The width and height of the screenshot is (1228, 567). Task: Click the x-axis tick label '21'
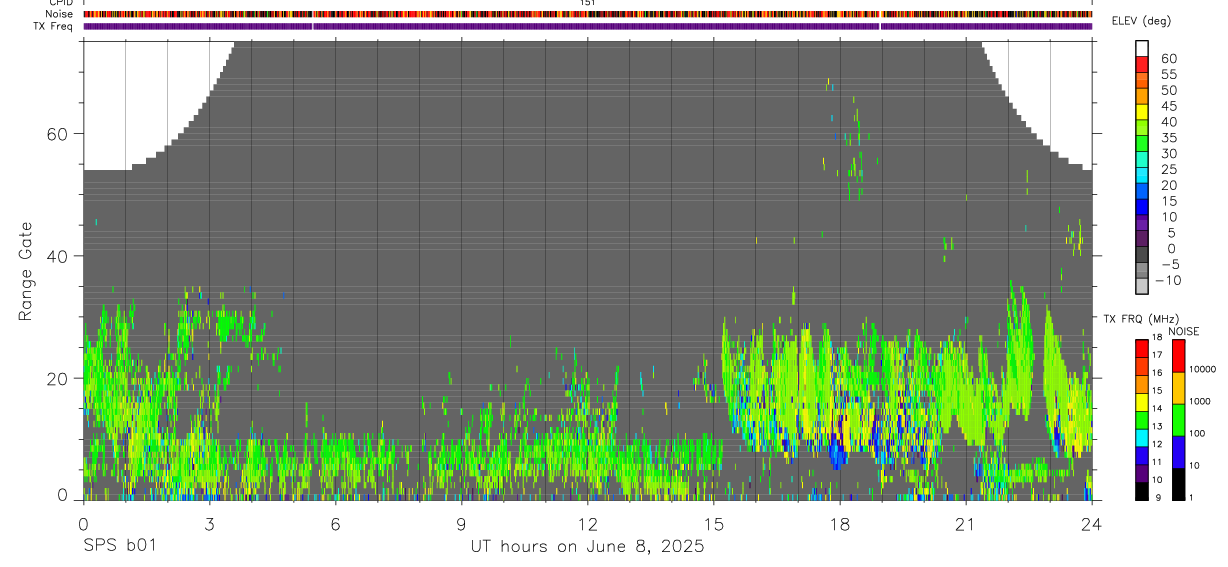pos(965,523)
